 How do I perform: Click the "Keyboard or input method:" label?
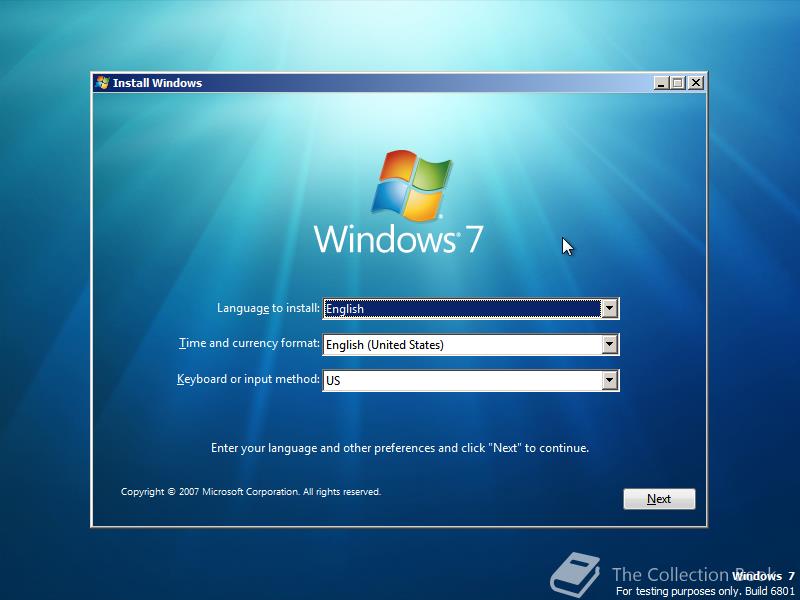point(248,379)
